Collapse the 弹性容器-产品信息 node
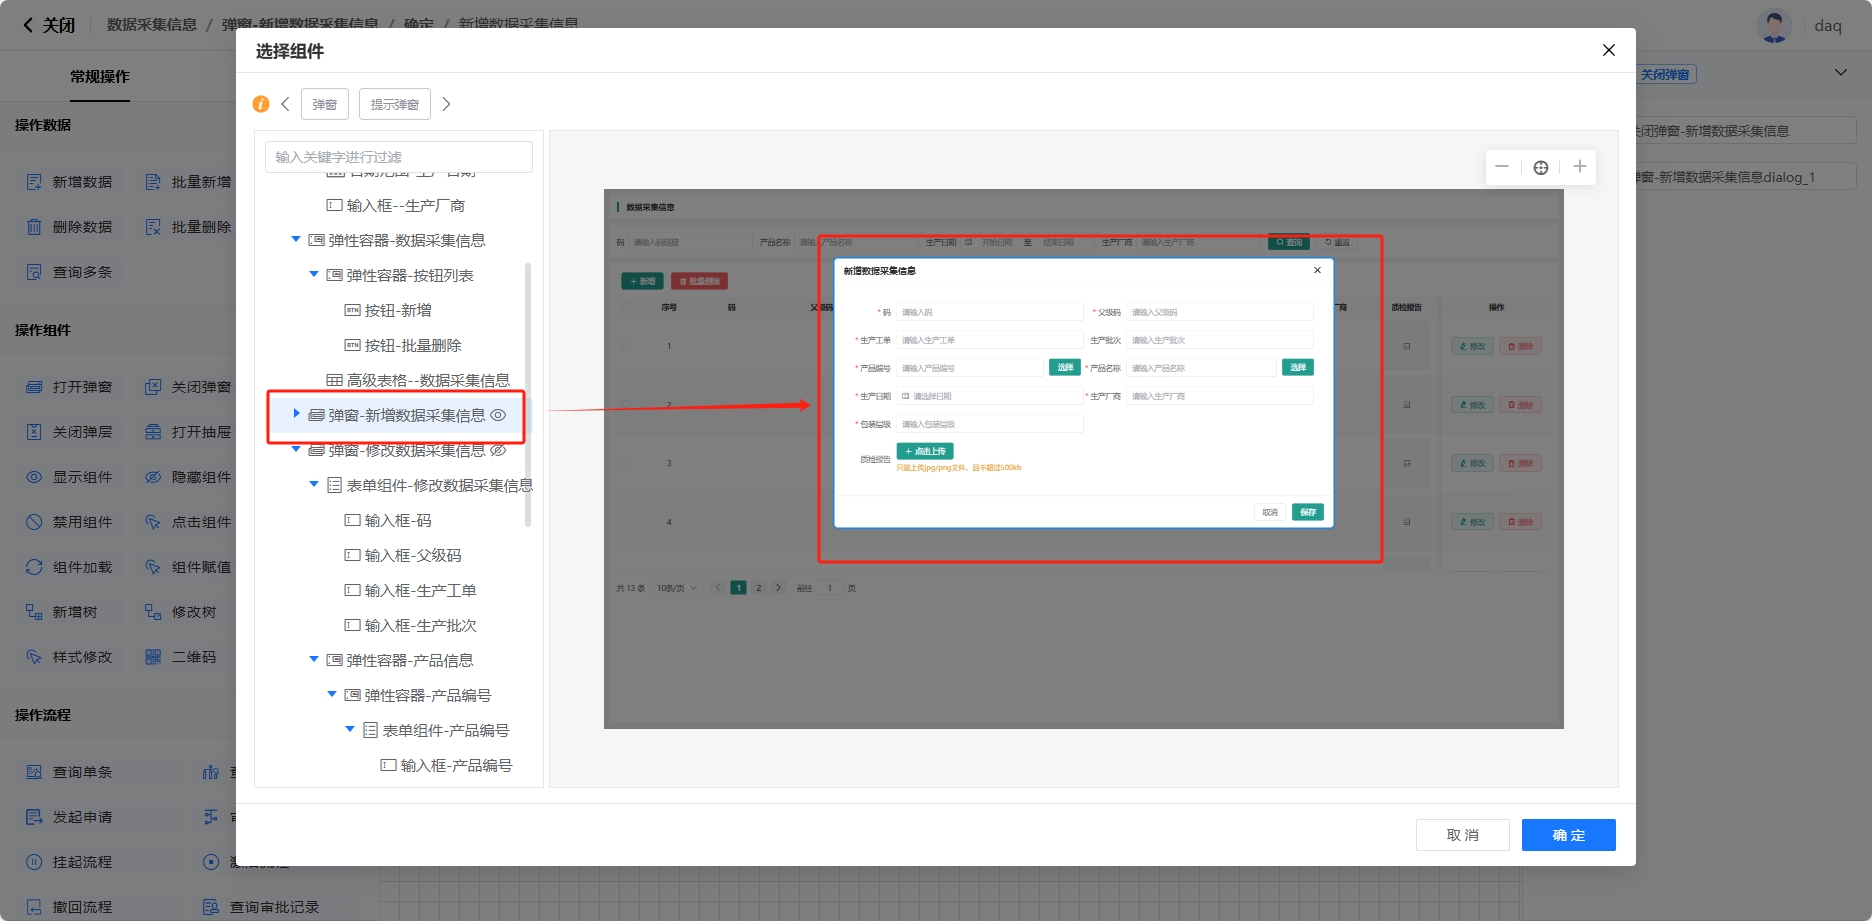This screenshot has height=921, width=1872. coord(314,659)
